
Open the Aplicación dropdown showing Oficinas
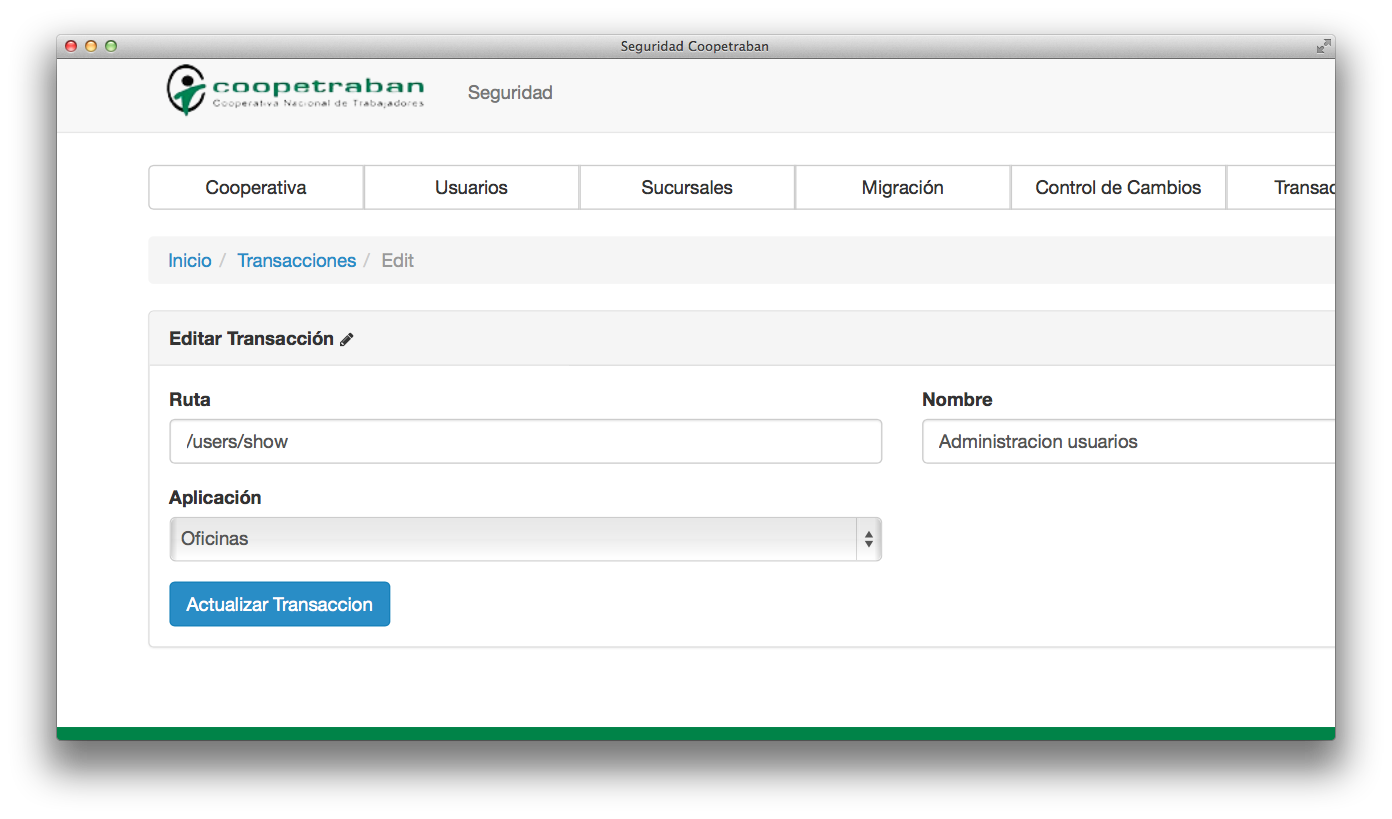pos(526,539)
